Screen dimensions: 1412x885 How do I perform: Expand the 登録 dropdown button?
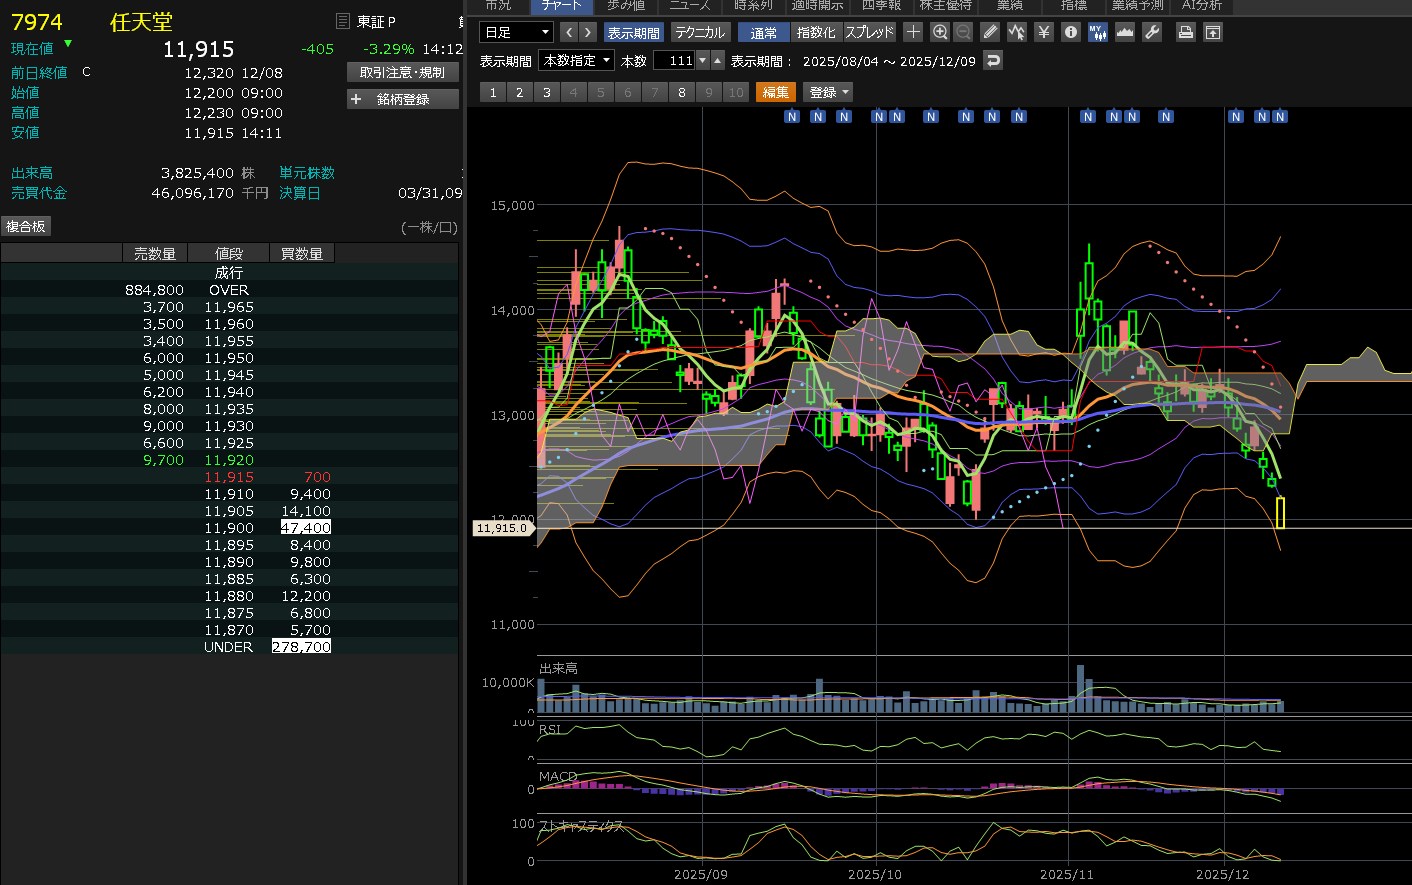[829, 92]
